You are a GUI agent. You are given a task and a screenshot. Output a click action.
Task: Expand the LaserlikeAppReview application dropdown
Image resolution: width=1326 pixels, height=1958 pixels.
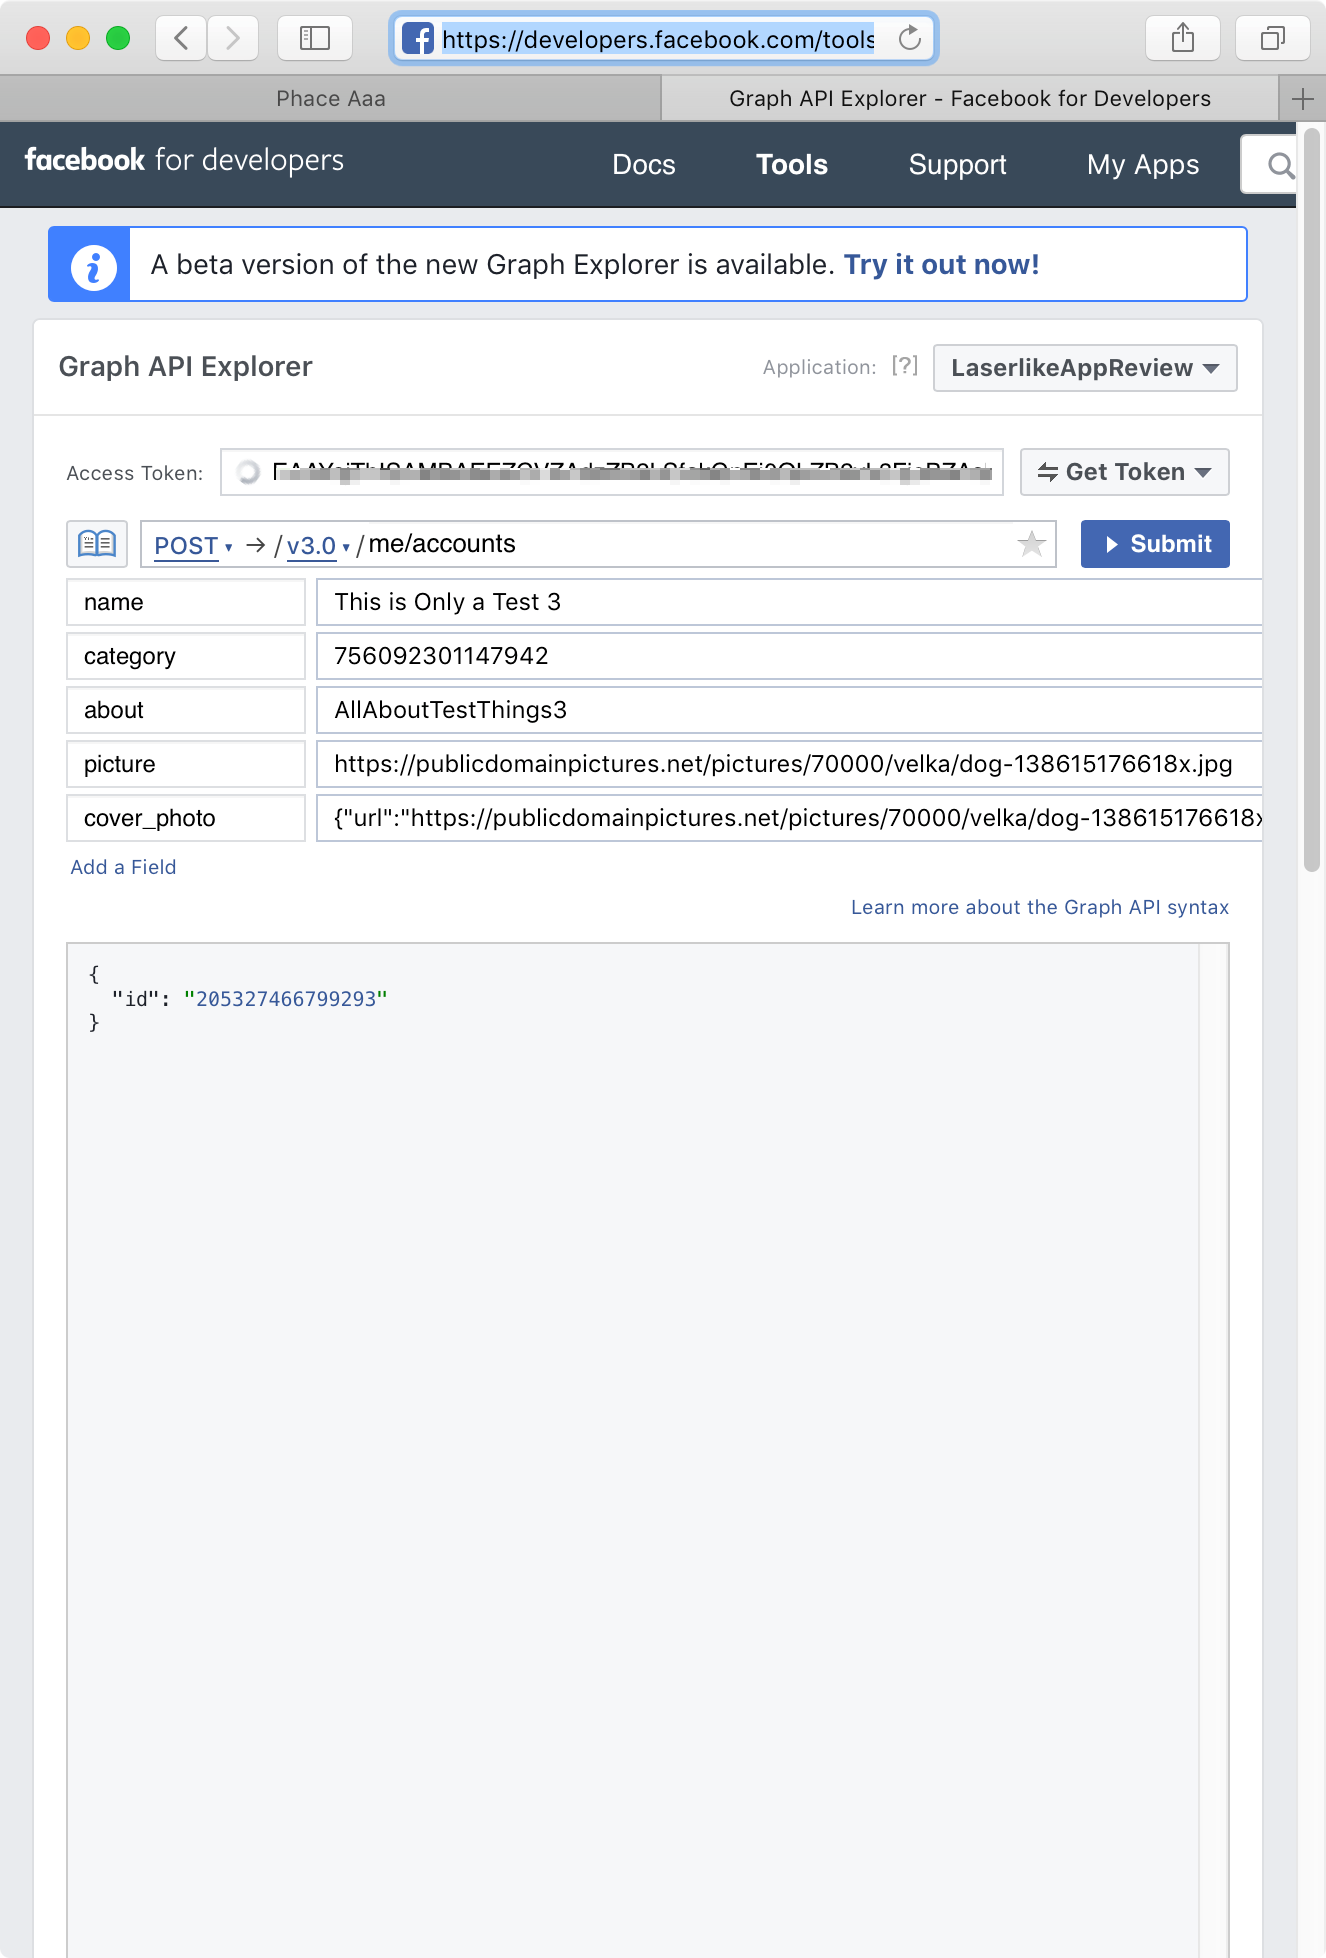point(1085,368)
